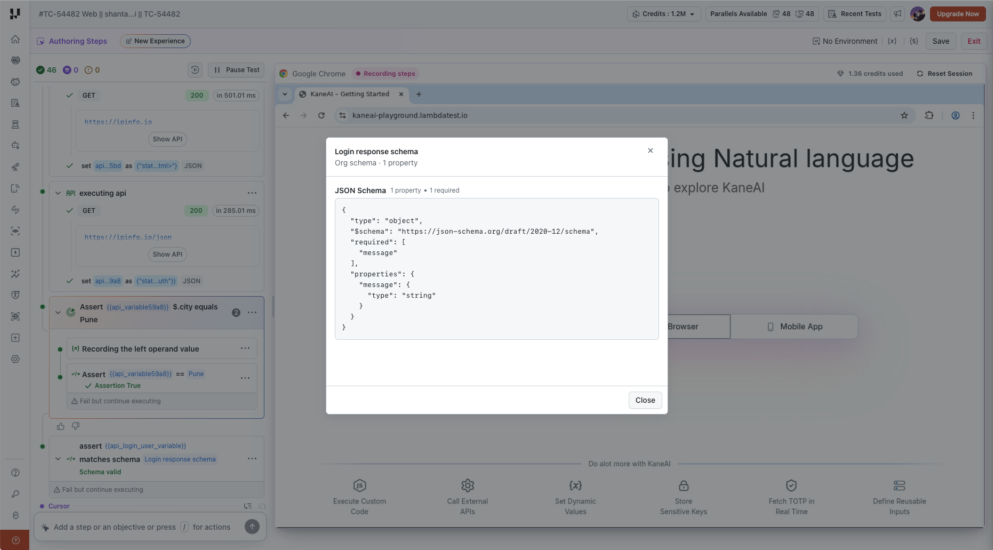Click the Call External APIs gear icon

tap(467, 486)
